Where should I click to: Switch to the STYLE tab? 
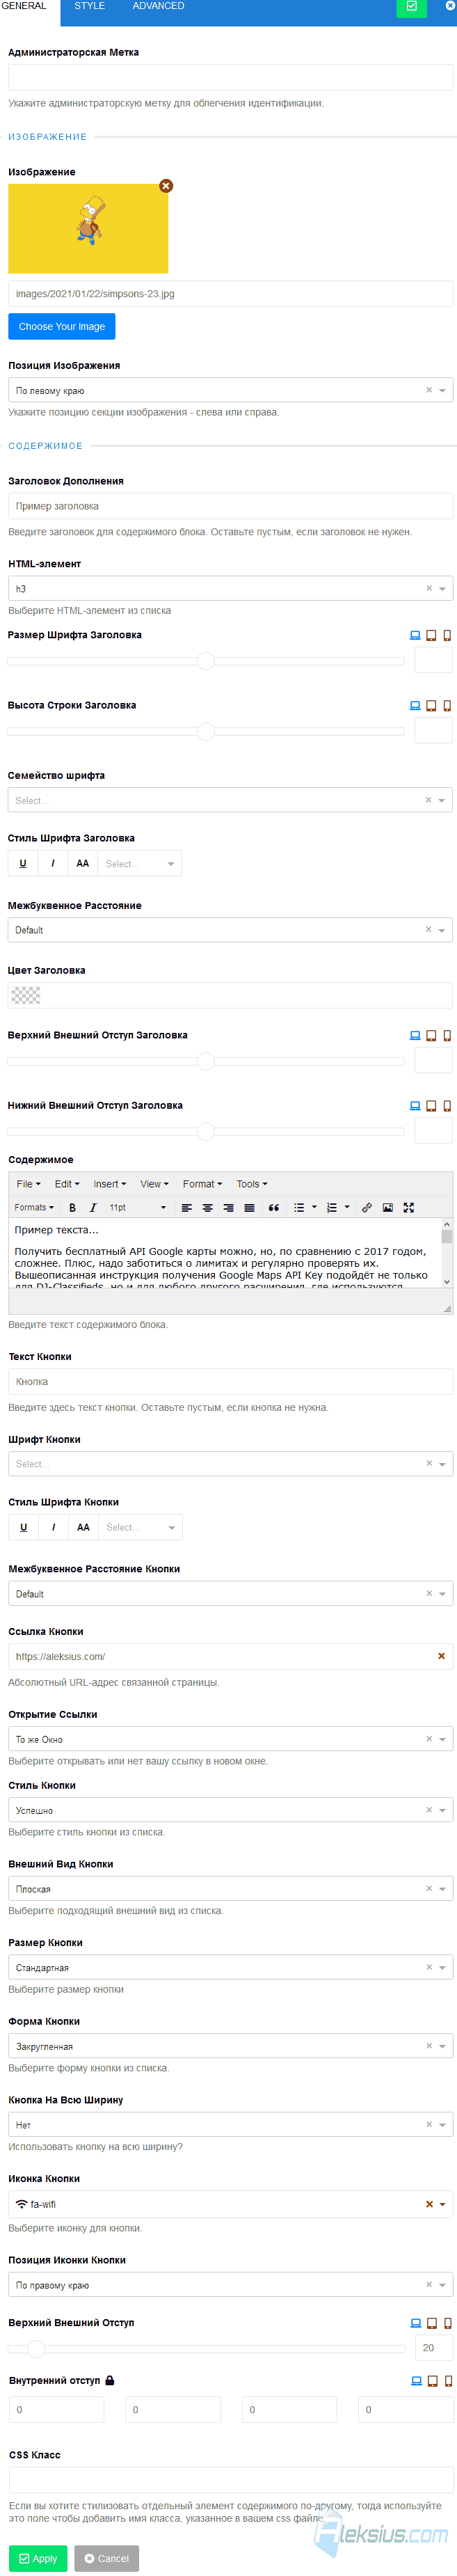click(89, 6)
